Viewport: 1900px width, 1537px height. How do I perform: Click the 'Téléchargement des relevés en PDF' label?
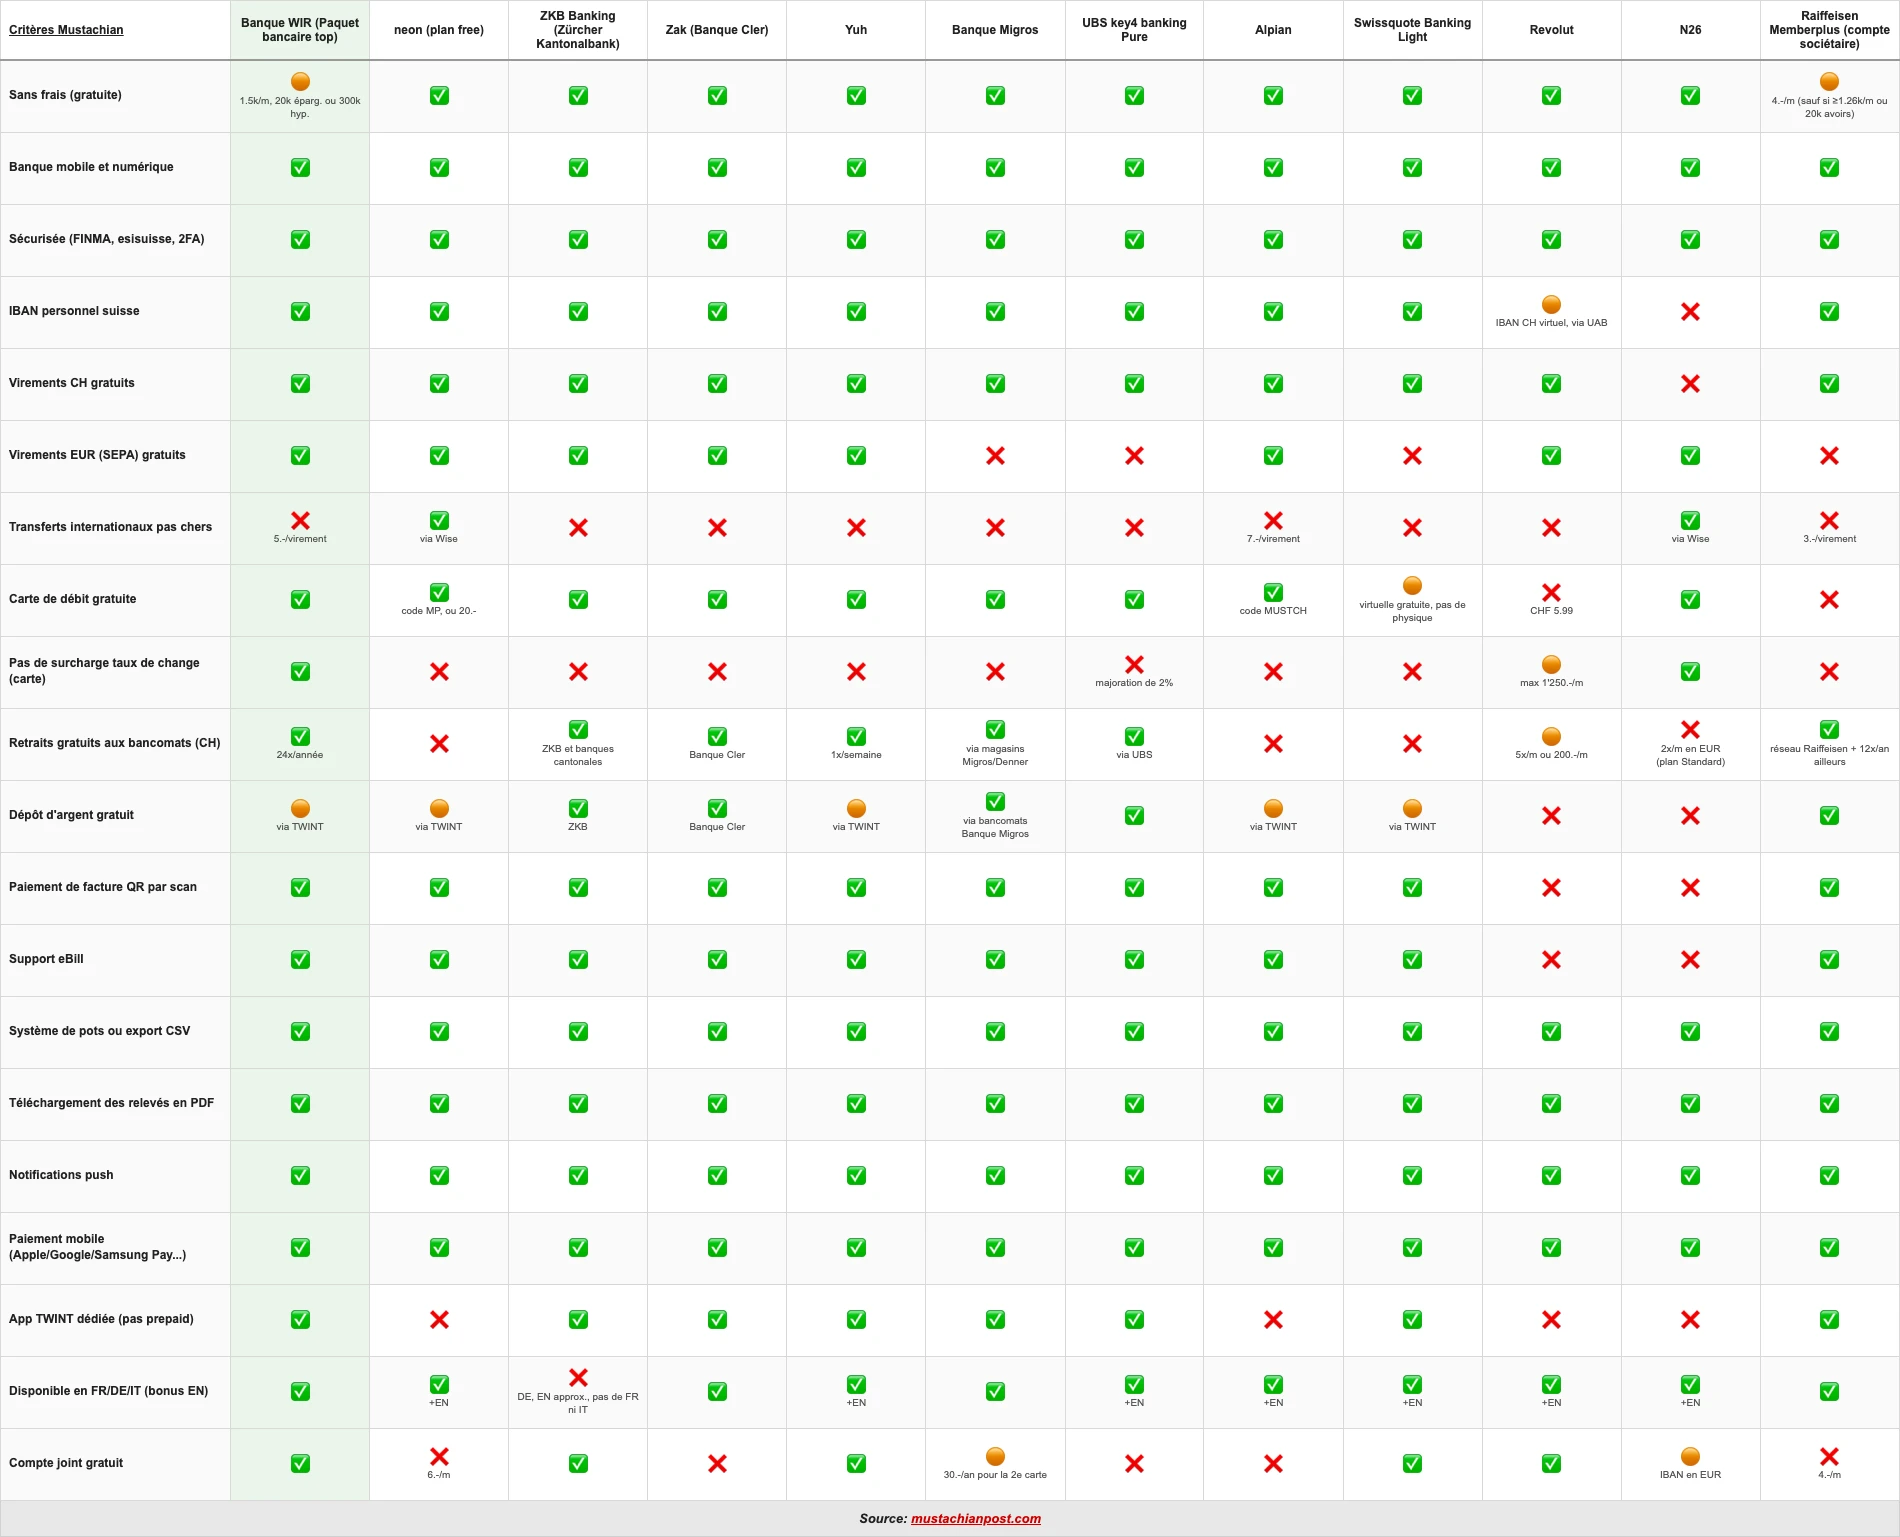point(111,1103)
